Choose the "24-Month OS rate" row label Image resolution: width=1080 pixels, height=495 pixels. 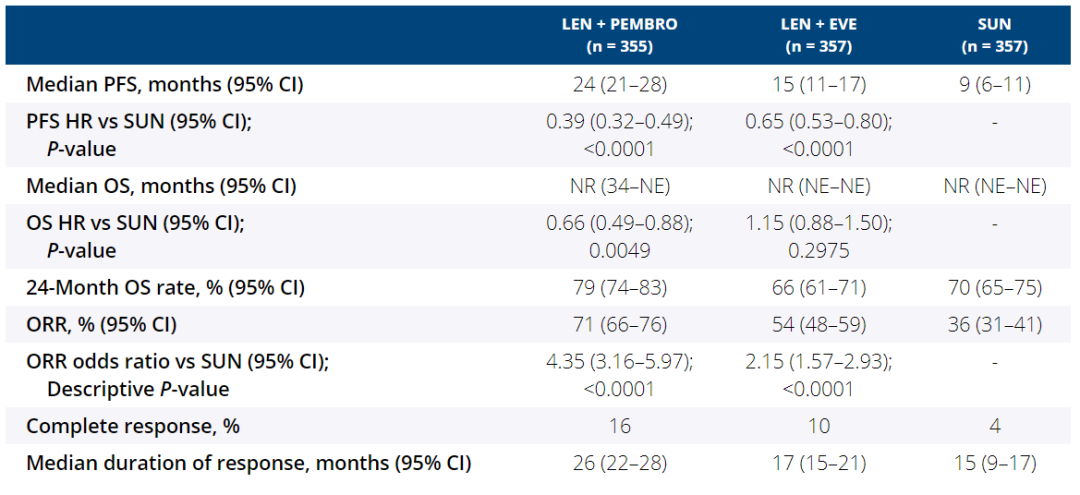(x=165, y=288)
